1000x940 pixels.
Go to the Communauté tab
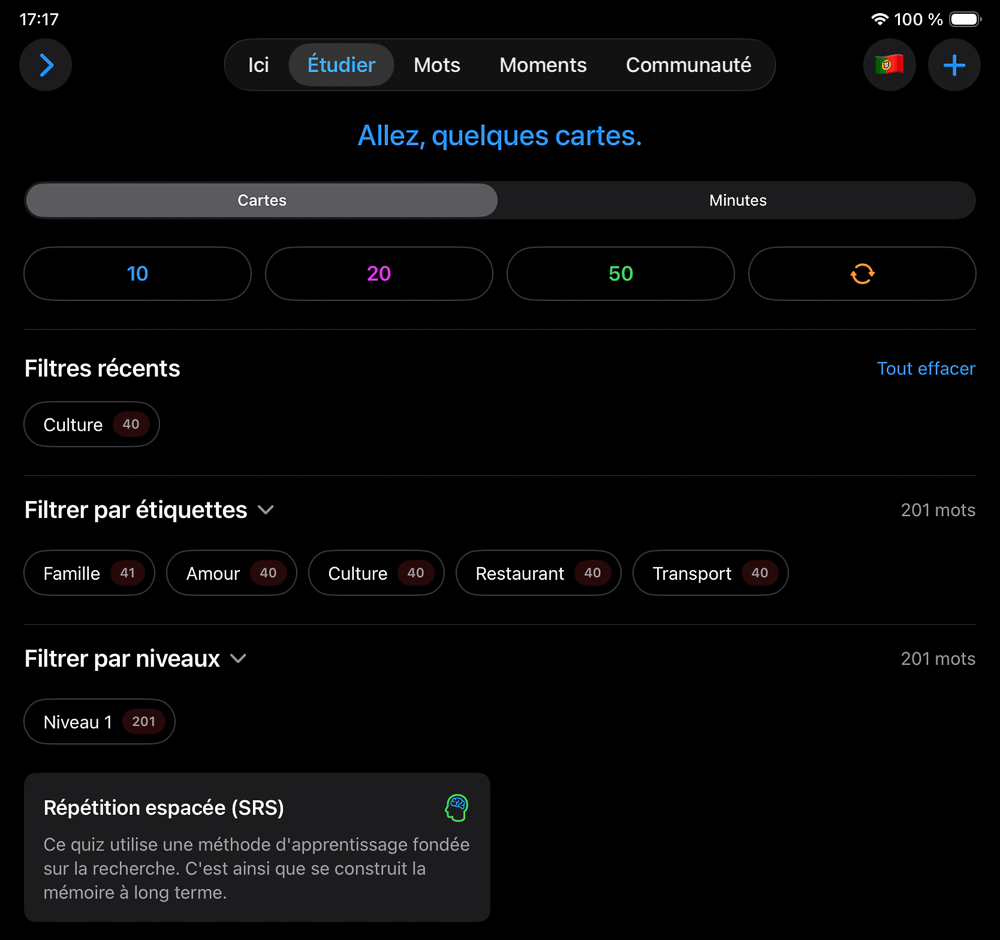[x=688, y=65]
